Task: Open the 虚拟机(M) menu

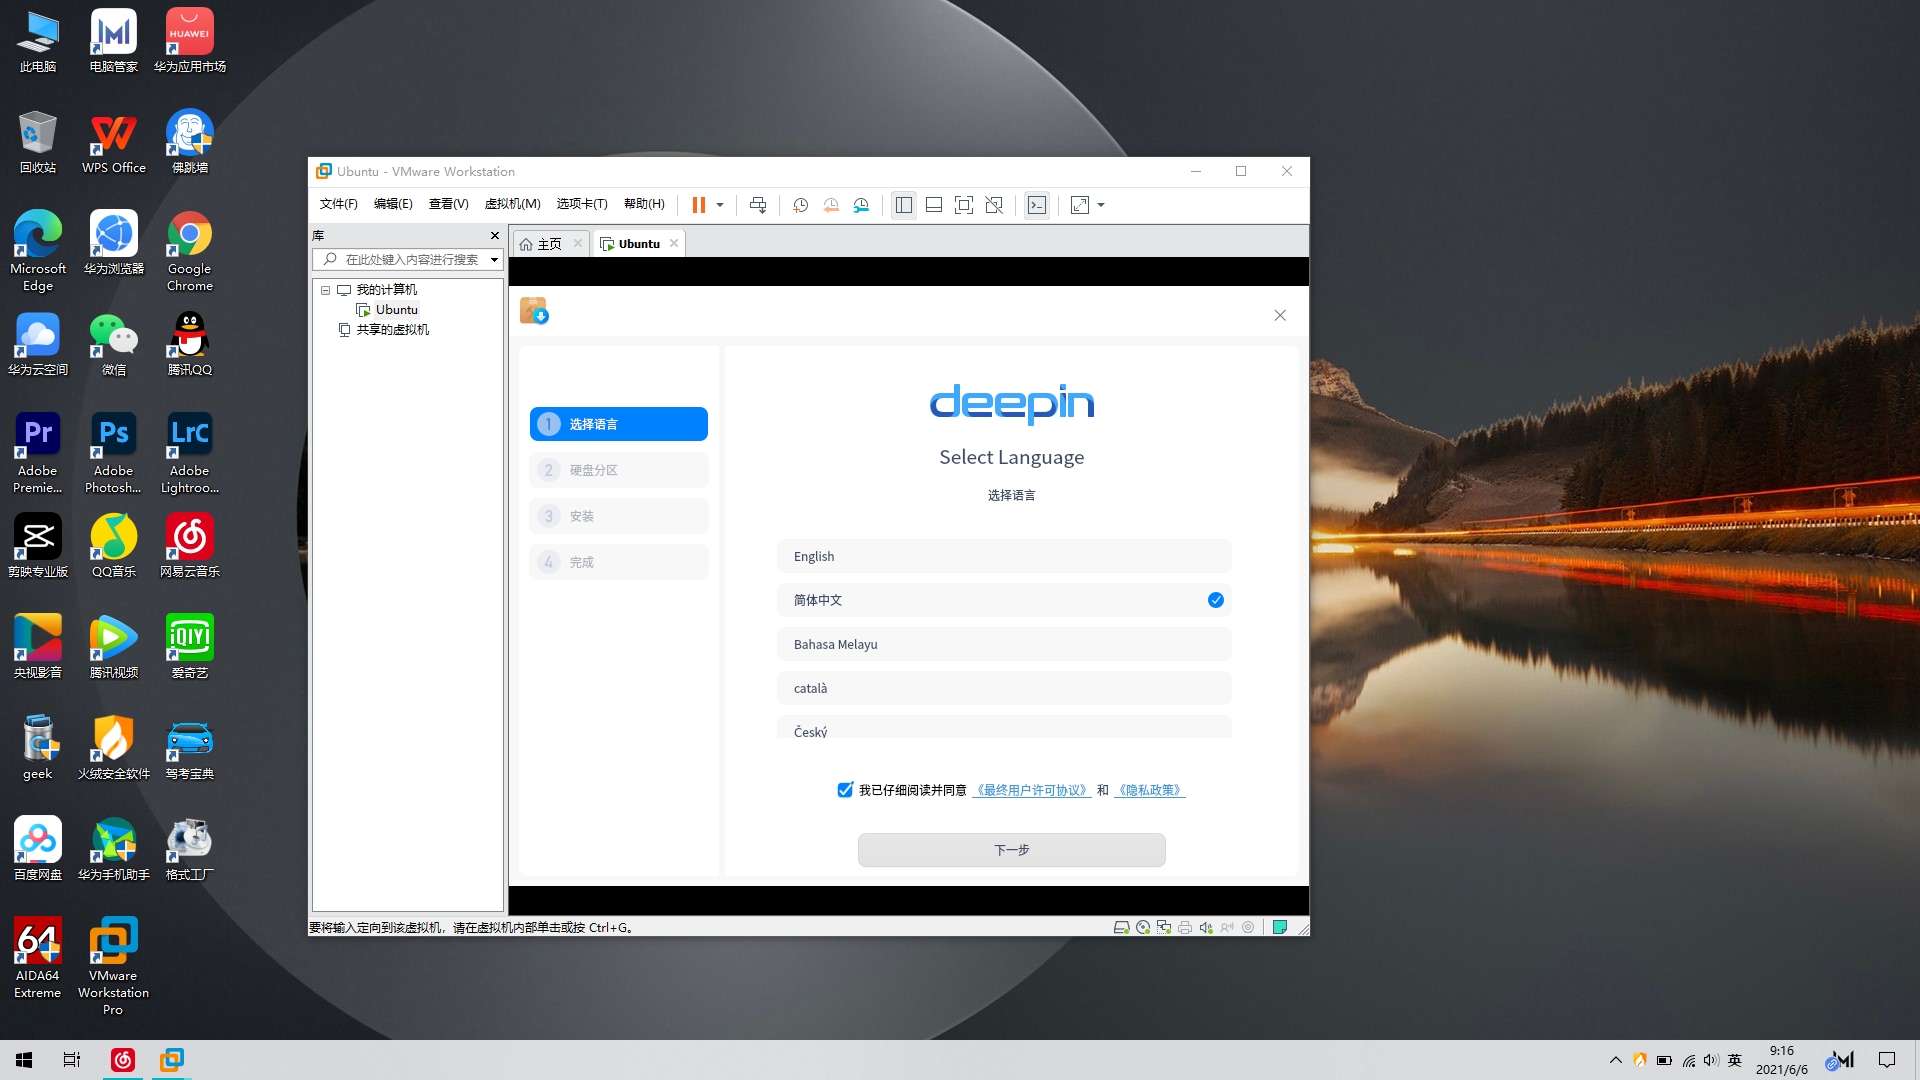Action: (513, 204)
